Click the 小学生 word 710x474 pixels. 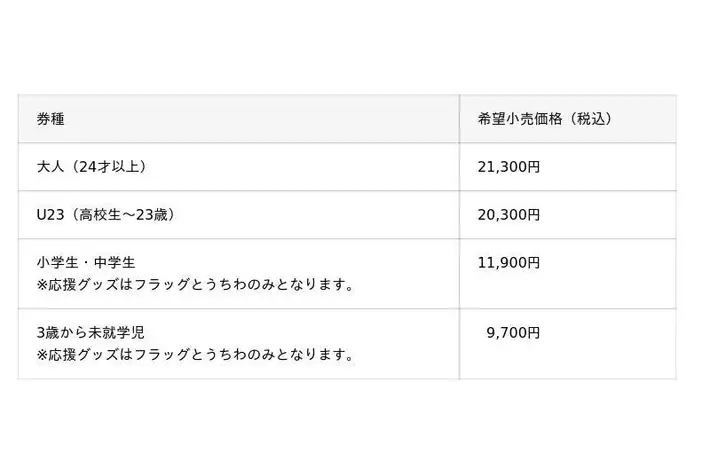click(56, 264)
